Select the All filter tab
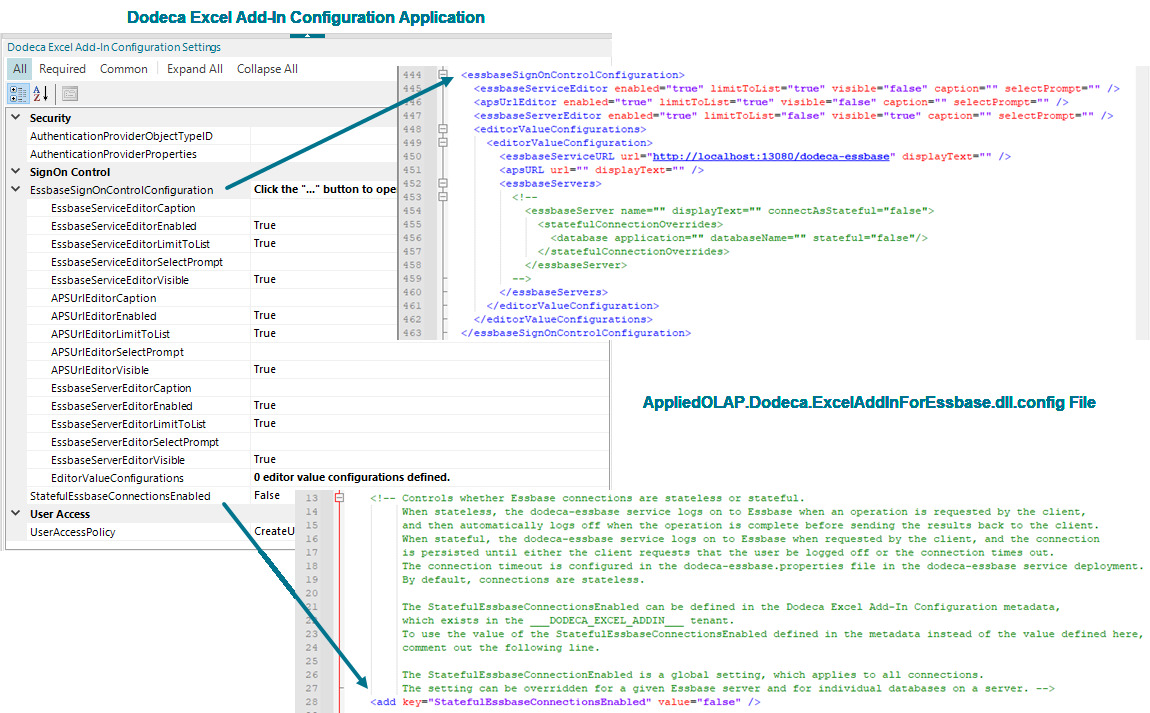Viewport: 1150px width, 713px height. click(20, 69)
